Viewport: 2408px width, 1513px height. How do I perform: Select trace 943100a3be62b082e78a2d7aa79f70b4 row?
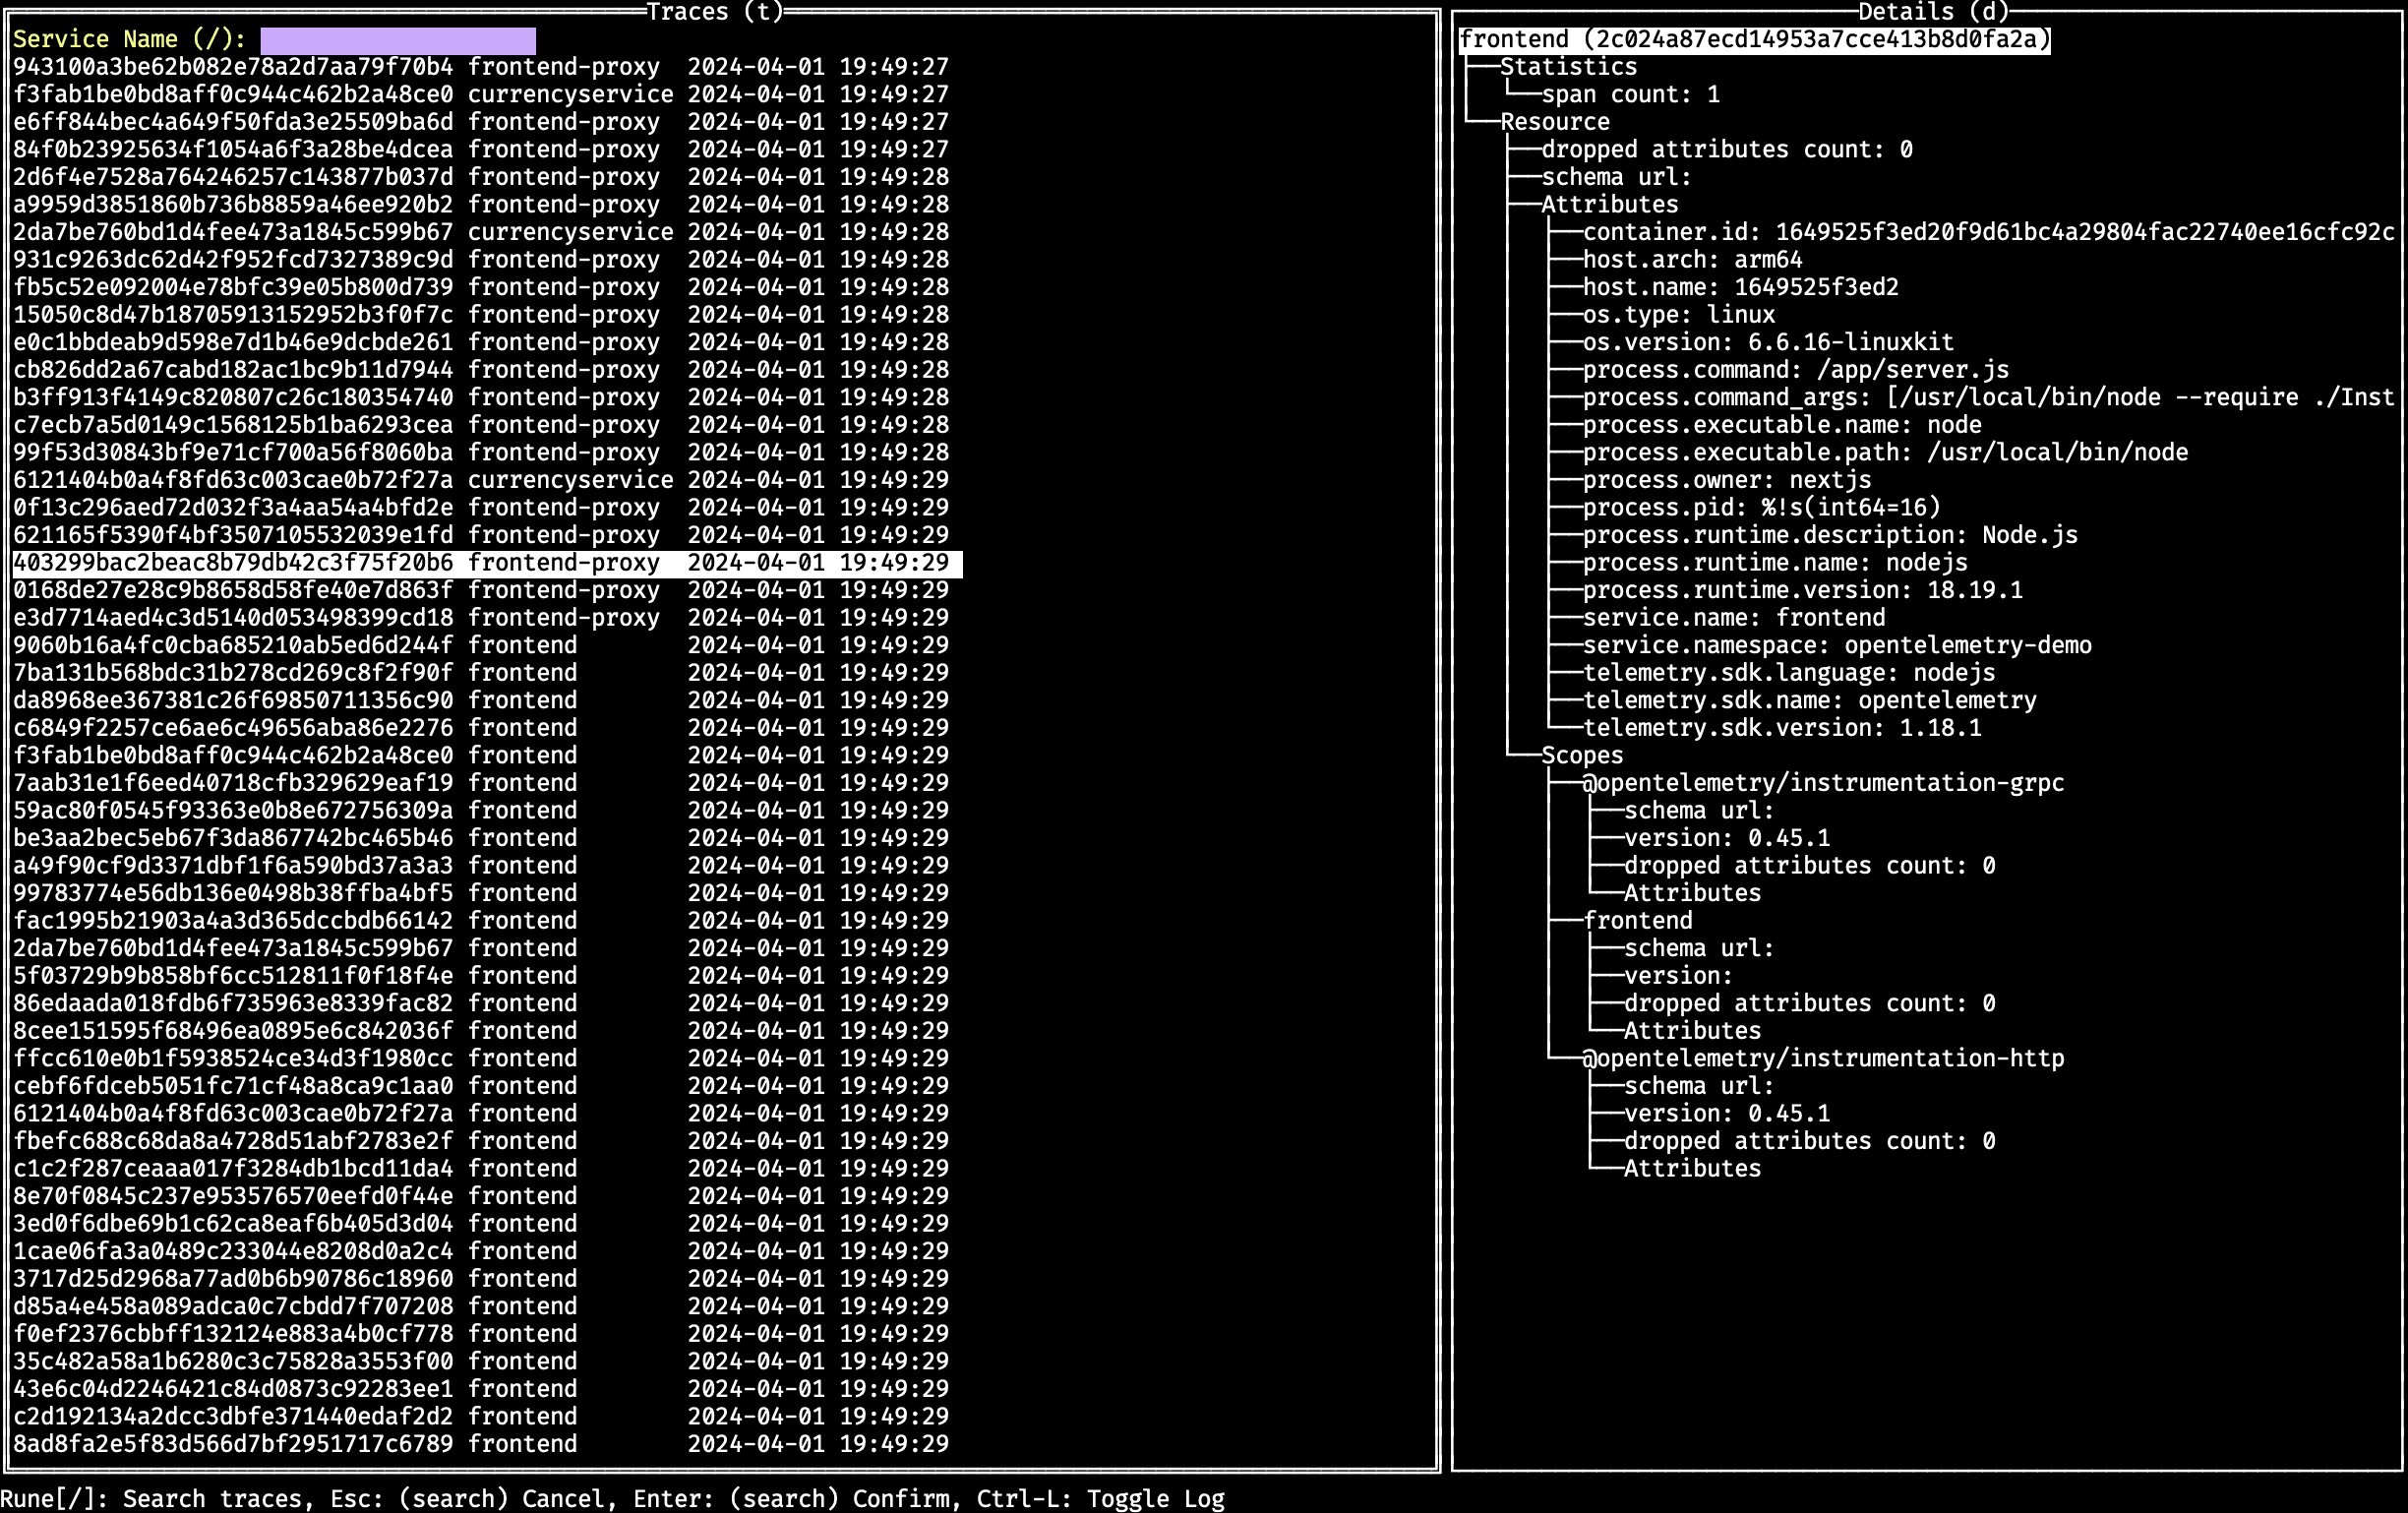[480, 67]
